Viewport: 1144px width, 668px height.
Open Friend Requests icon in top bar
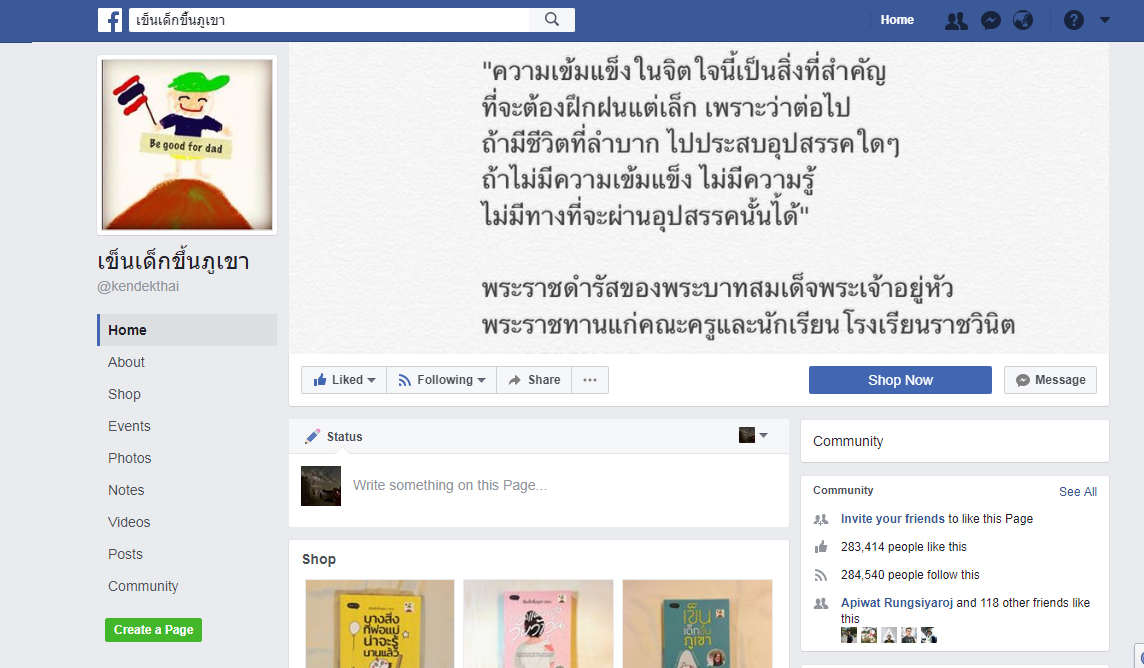coord(956,20)
